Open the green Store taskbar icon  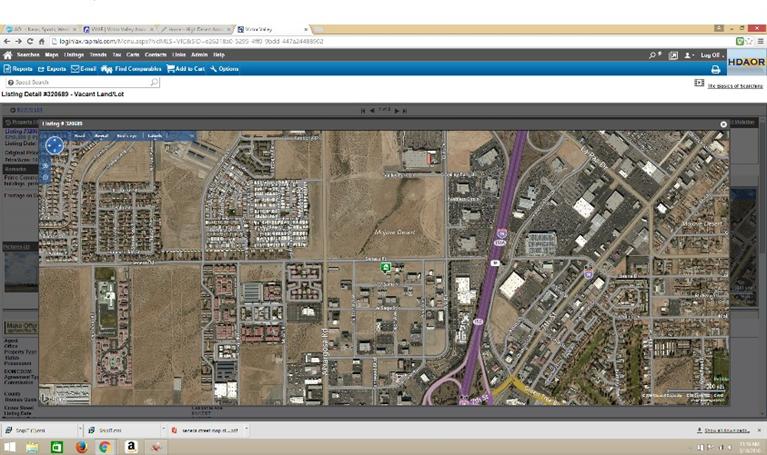[57, 447]
